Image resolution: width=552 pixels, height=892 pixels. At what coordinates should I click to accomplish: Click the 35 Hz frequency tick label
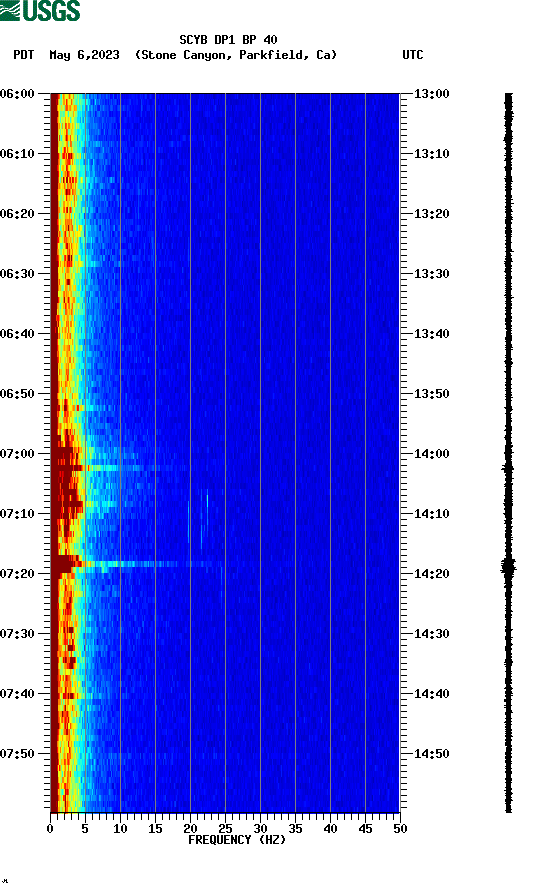coord(295,829)
